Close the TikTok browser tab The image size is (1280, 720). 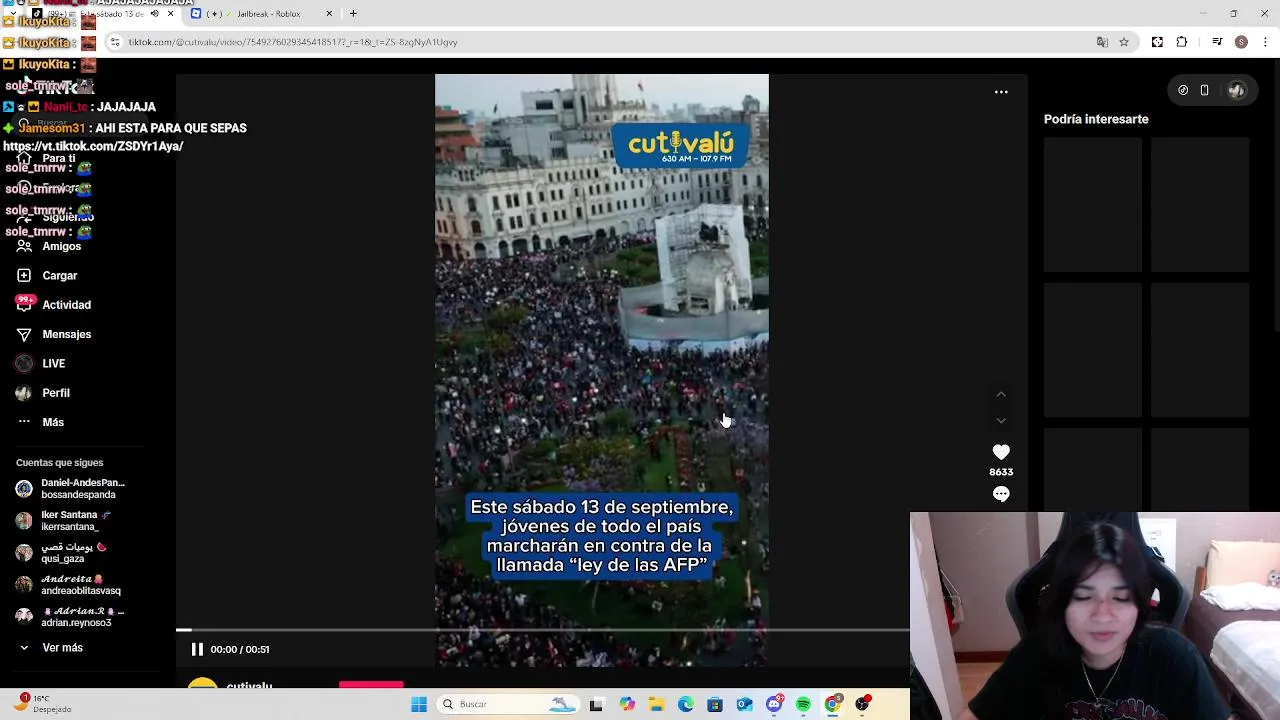tap(170, 14)
